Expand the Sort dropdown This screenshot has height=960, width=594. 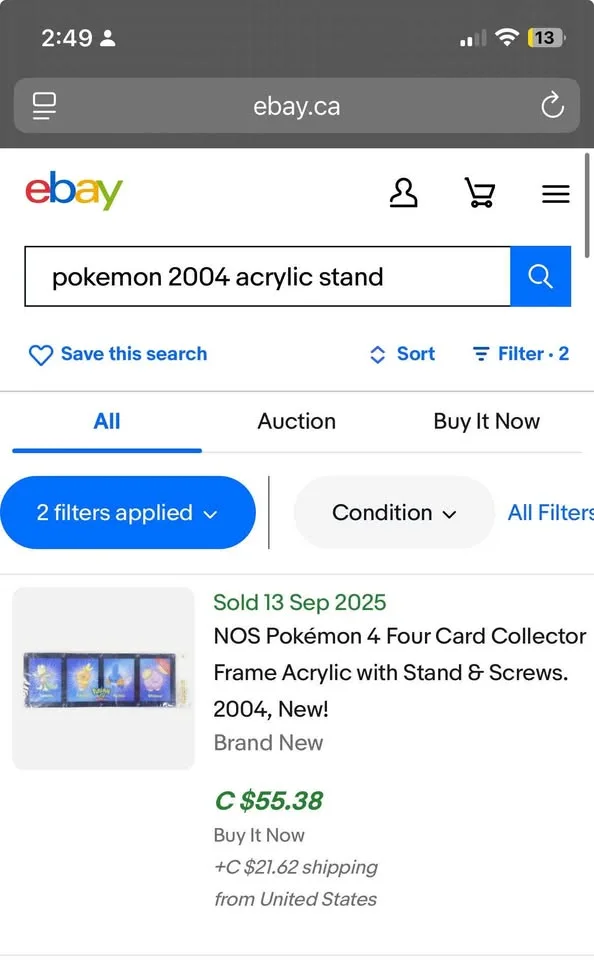click(x=403, y=354)
